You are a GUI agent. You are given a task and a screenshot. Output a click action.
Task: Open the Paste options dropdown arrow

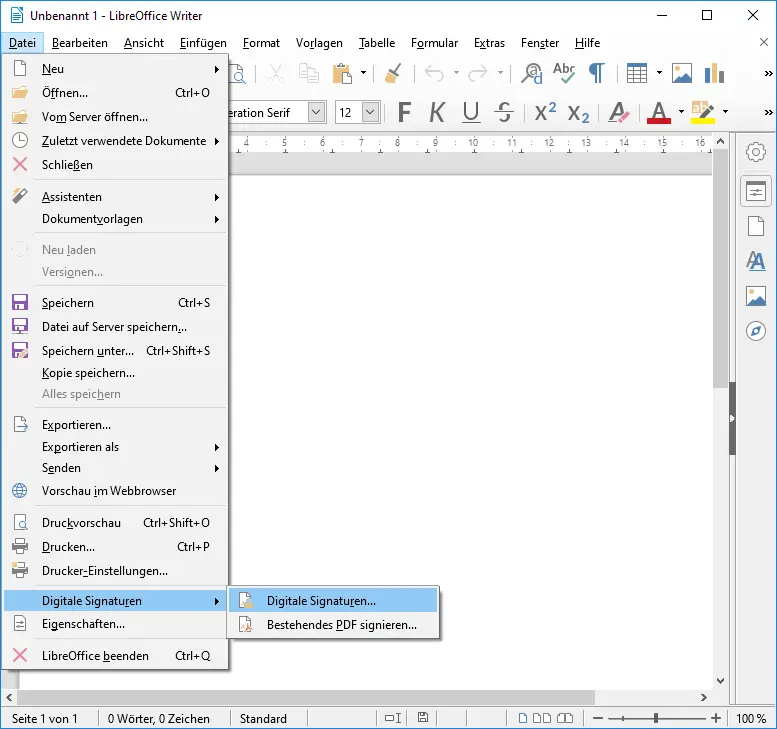click(x=363, y=73)
